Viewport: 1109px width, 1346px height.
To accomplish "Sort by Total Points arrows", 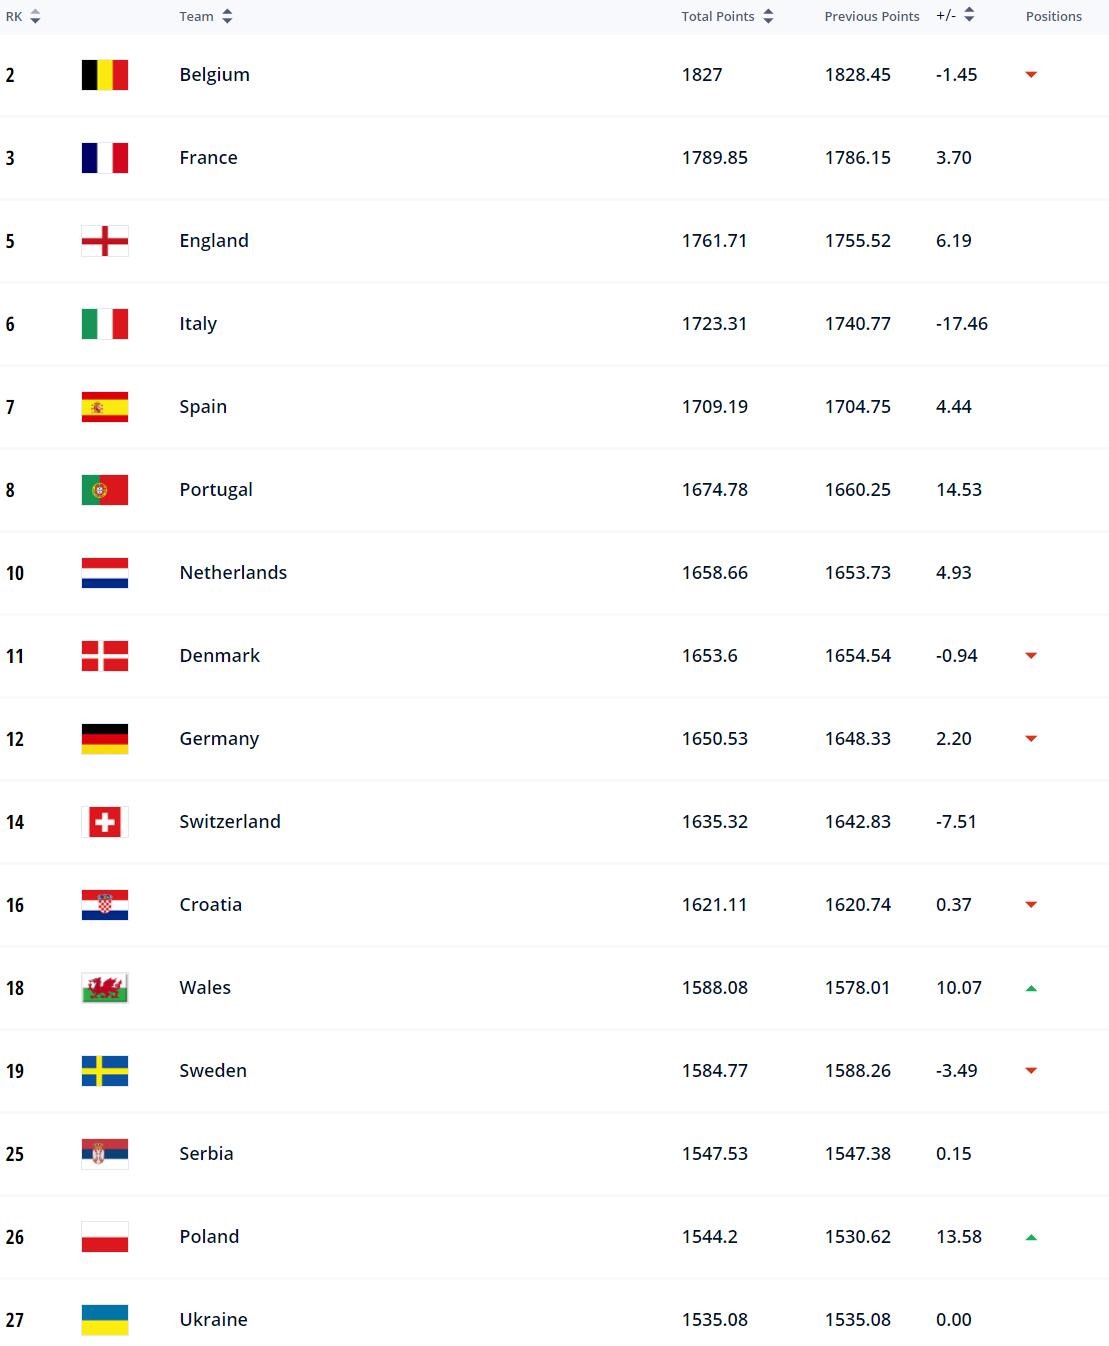I will pos(768,17).
